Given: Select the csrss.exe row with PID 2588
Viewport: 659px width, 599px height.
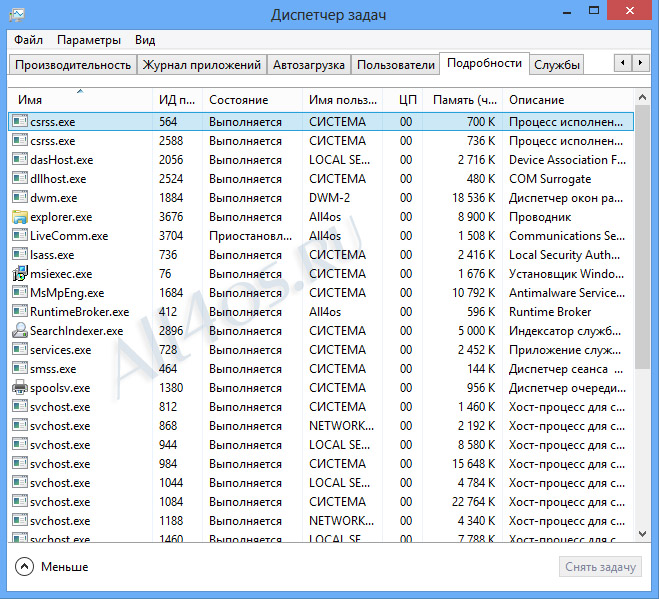Looking at the screenshot, I should 321,140.
